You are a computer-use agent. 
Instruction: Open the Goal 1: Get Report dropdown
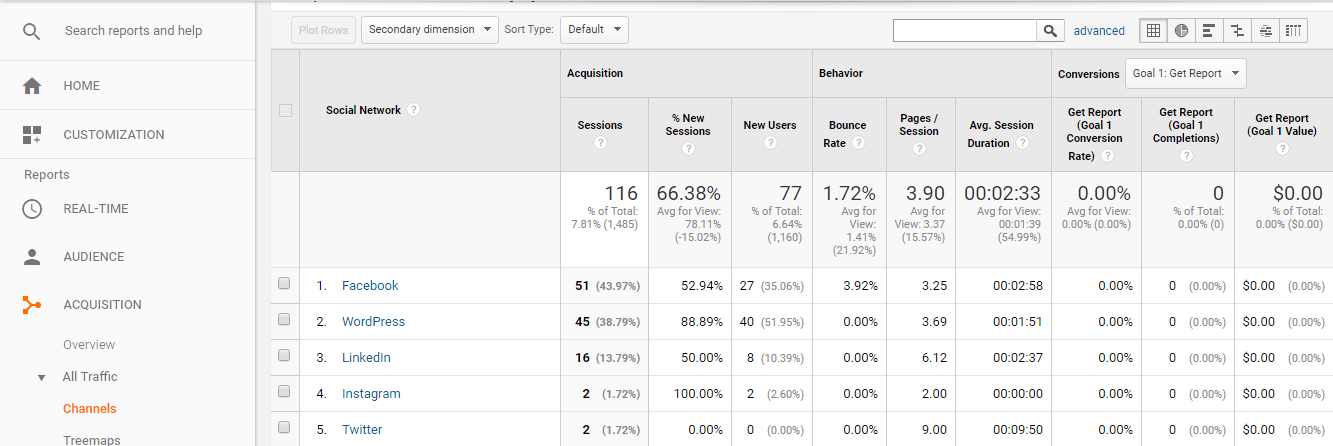[x=1186, y=73]
